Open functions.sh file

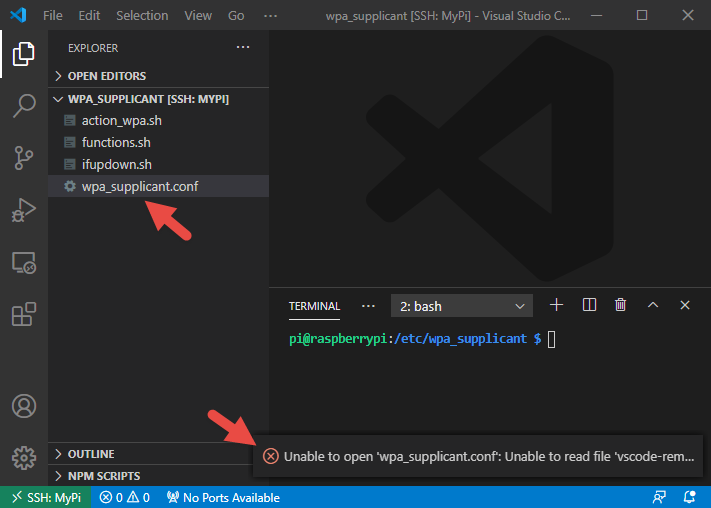[x=158, y=142]
